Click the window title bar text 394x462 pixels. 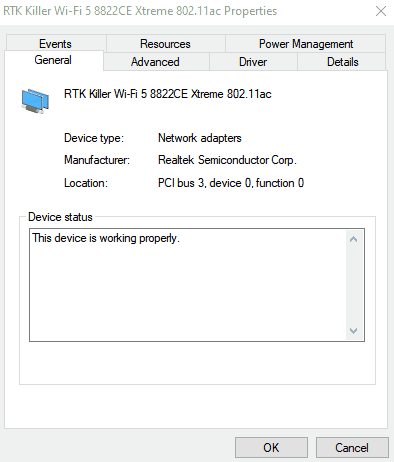click(140, 11)
